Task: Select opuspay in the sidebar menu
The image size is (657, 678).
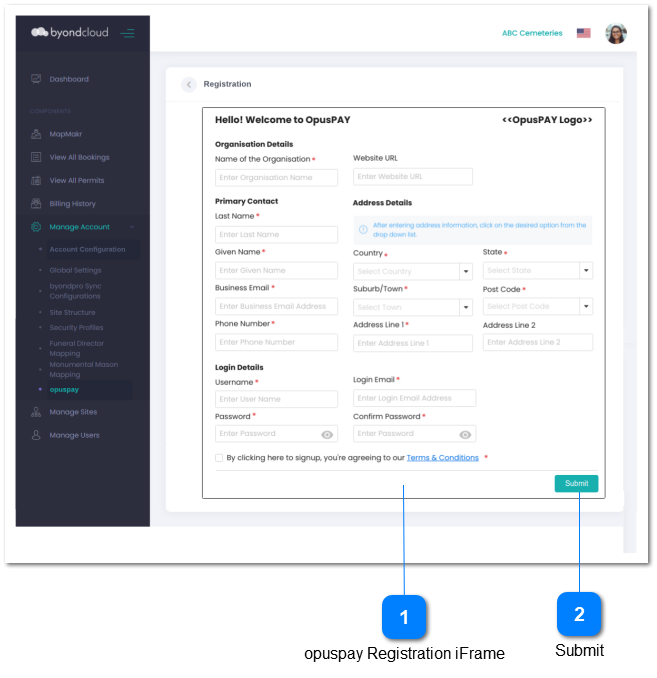Action: 63,389
